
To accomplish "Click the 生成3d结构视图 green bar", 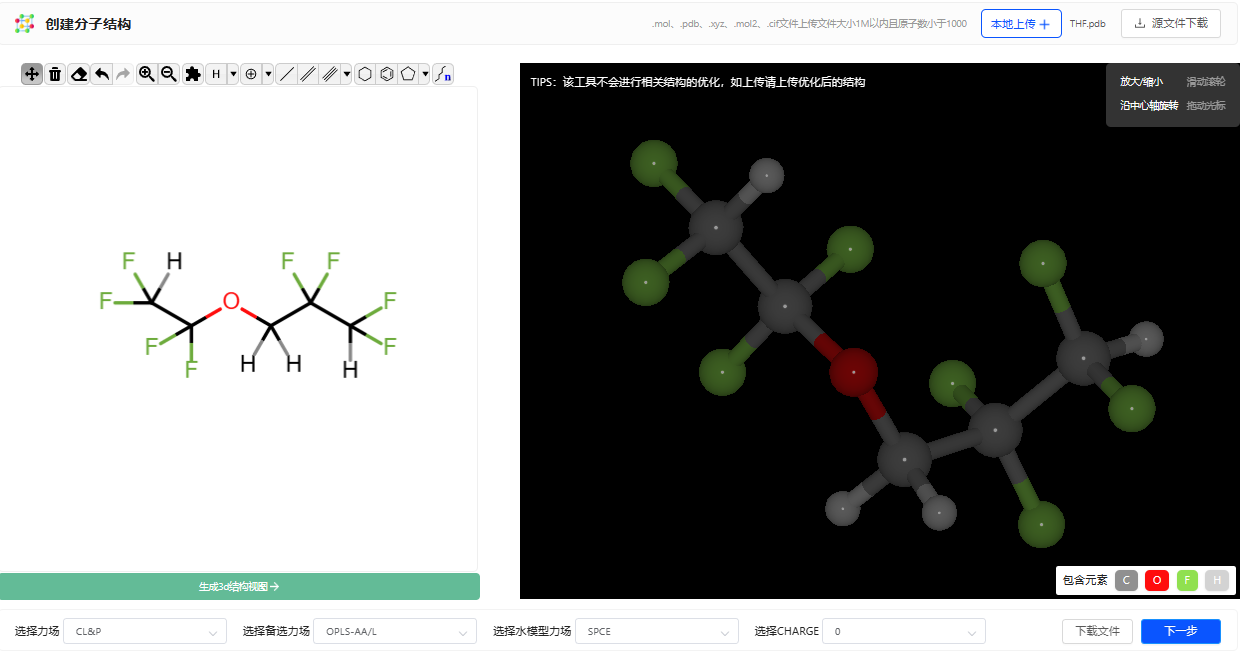I will [x=239, y=587].
